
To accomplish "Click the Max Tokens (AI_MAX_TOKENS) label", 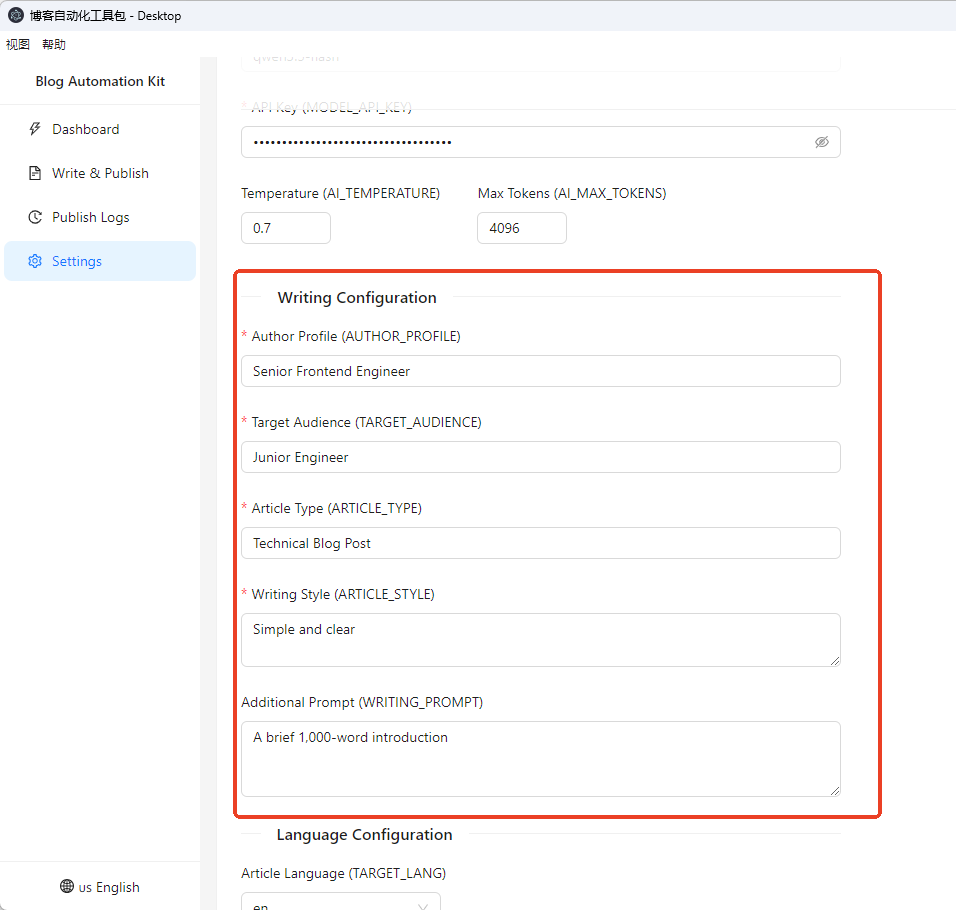I will pyautogui.click(x=572, y=193).
